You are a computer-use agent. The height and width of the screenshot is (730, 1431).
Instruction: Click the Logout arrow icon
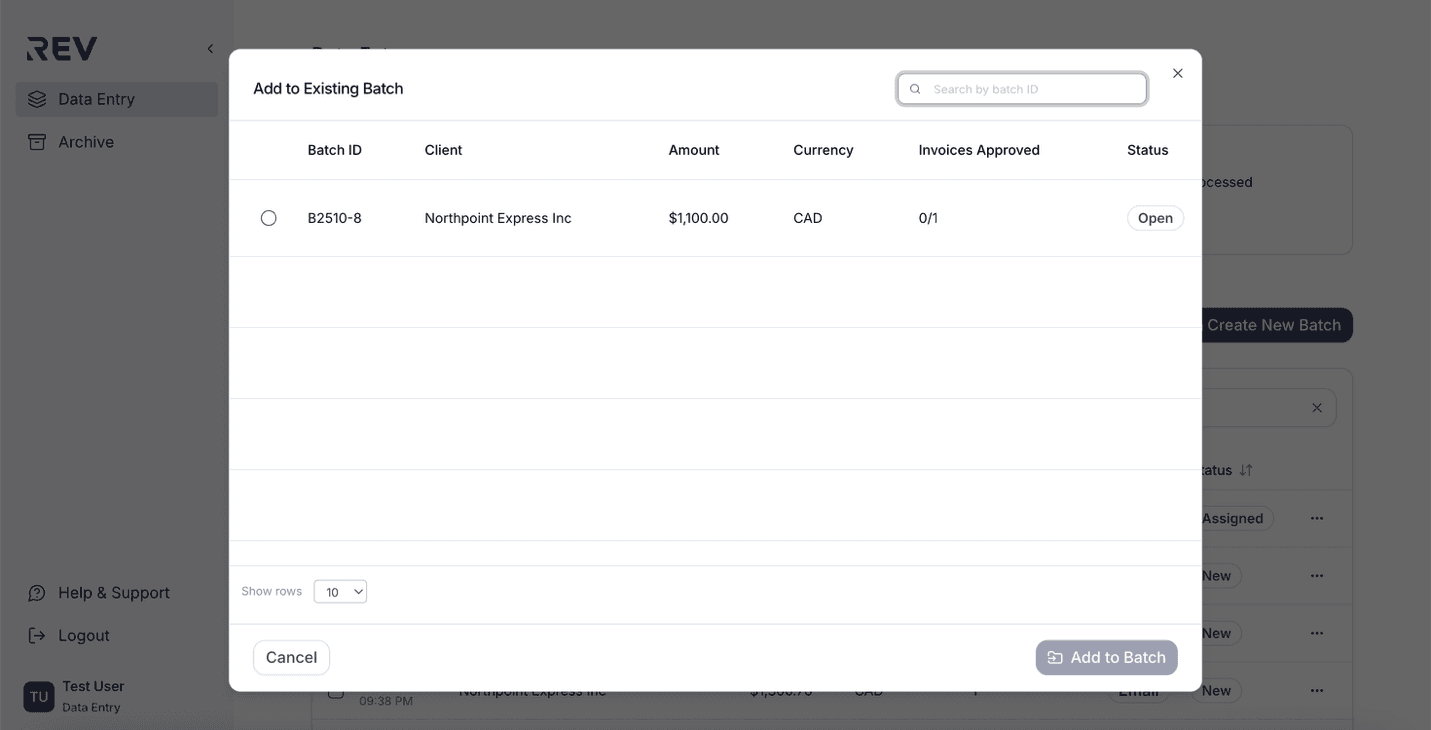tap(36, 635)
